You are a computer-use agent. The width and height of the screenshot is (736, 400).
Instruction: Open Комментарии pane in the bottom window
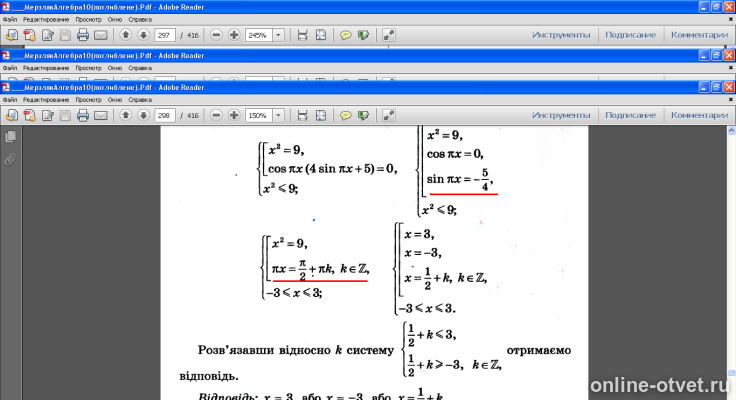[x=699, y=115]
